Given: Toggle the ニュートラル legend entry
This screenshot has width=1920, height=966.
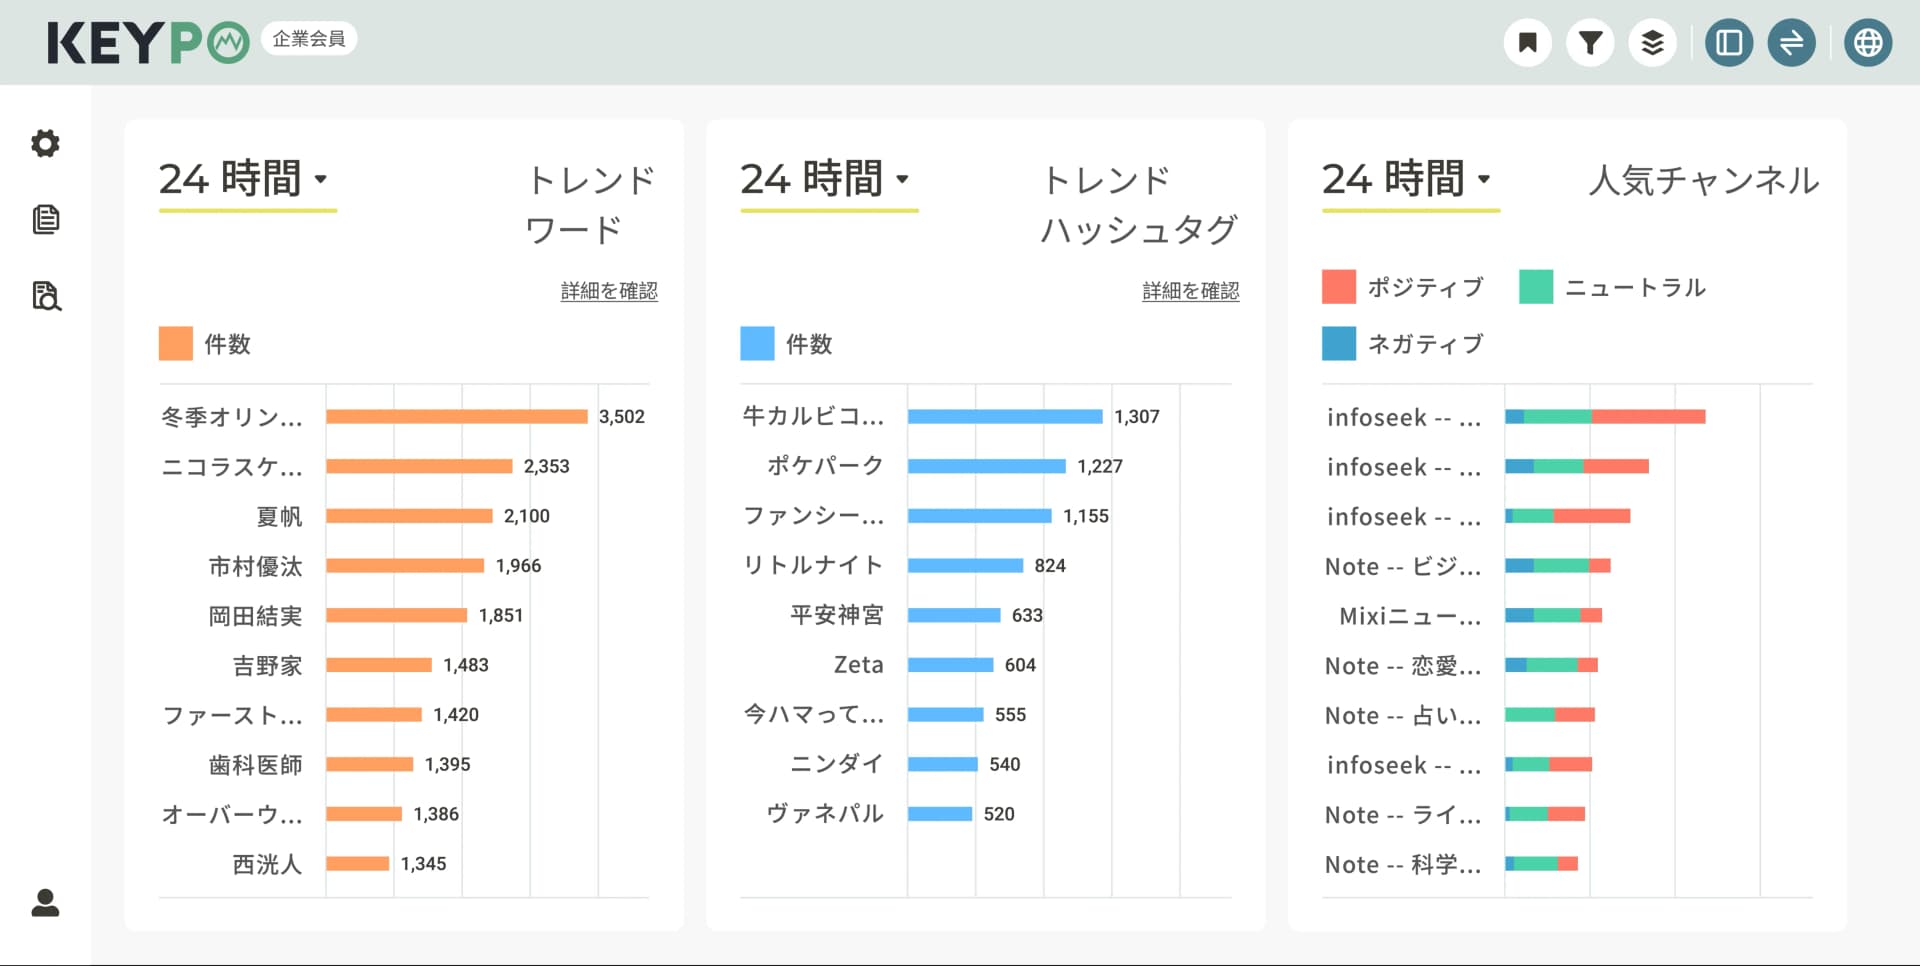Looking at the screenshot, I should pyautogui.click(x=1612, y=287).
